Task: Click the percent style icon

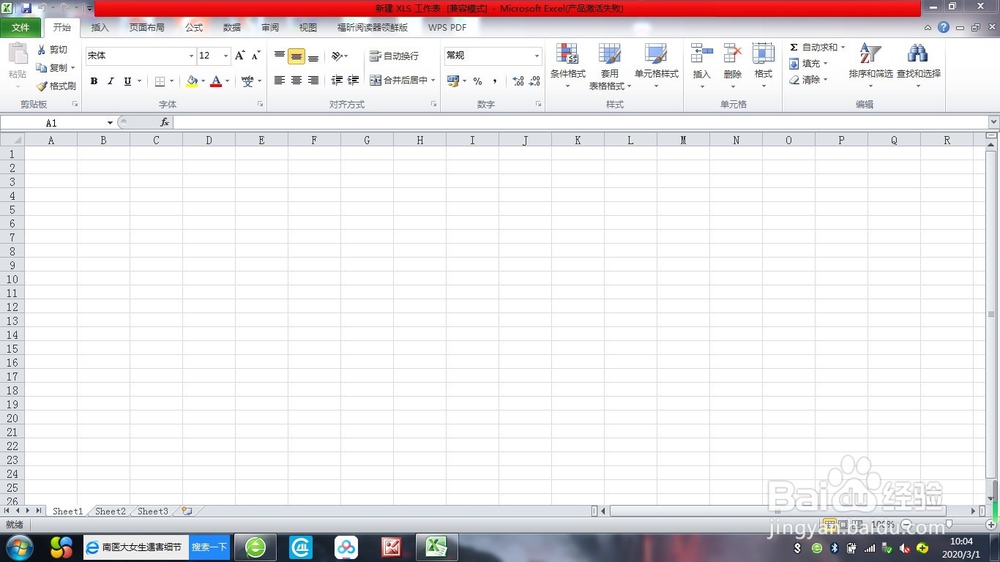Action: pyautogui.click(x=477, y=81)
